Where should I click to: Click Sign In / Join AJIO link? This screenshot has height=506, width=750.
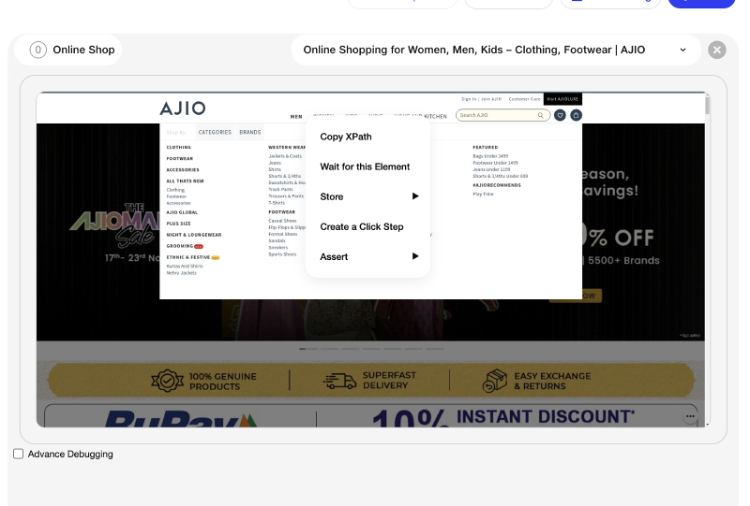pyautogui.click(x=481, y=99)
